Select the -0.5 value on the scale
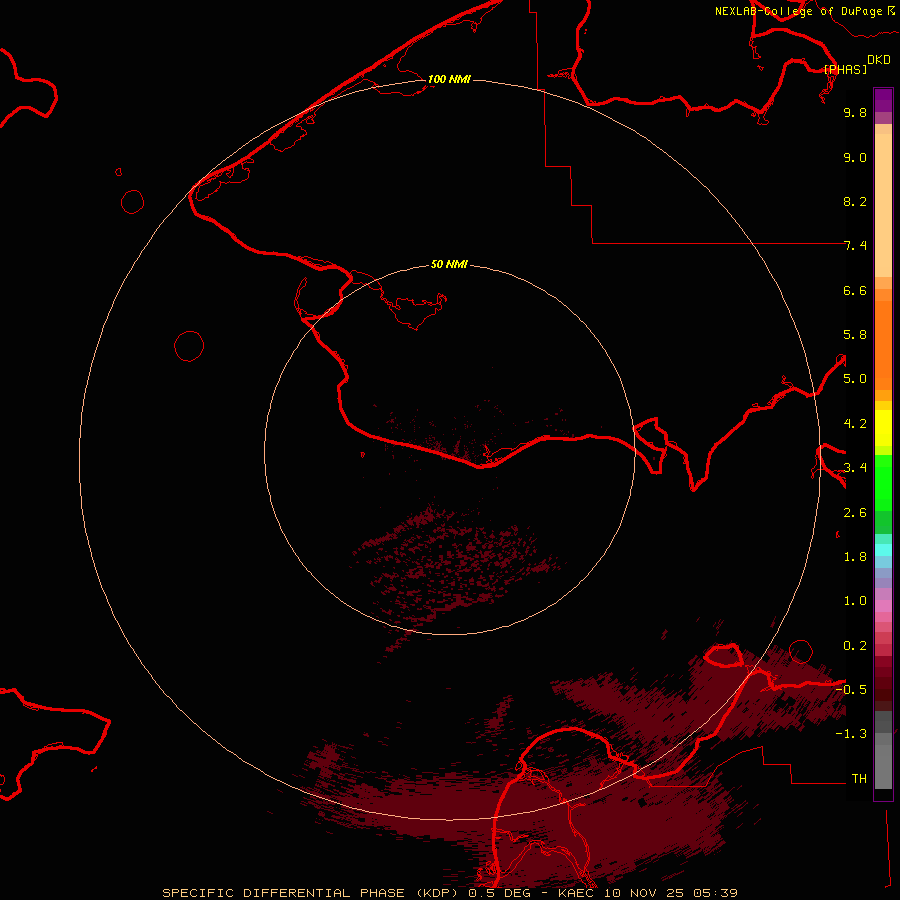 (851, 689)
